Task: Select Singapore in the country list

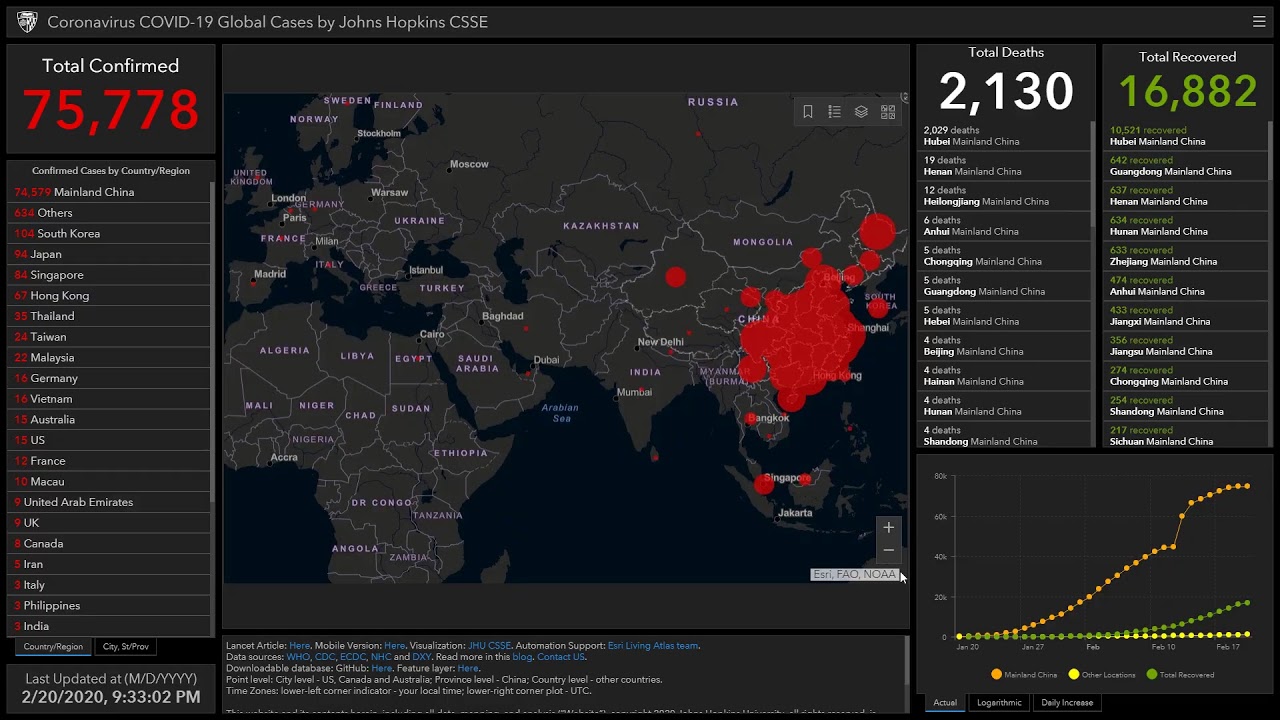Action: [110, 275]
